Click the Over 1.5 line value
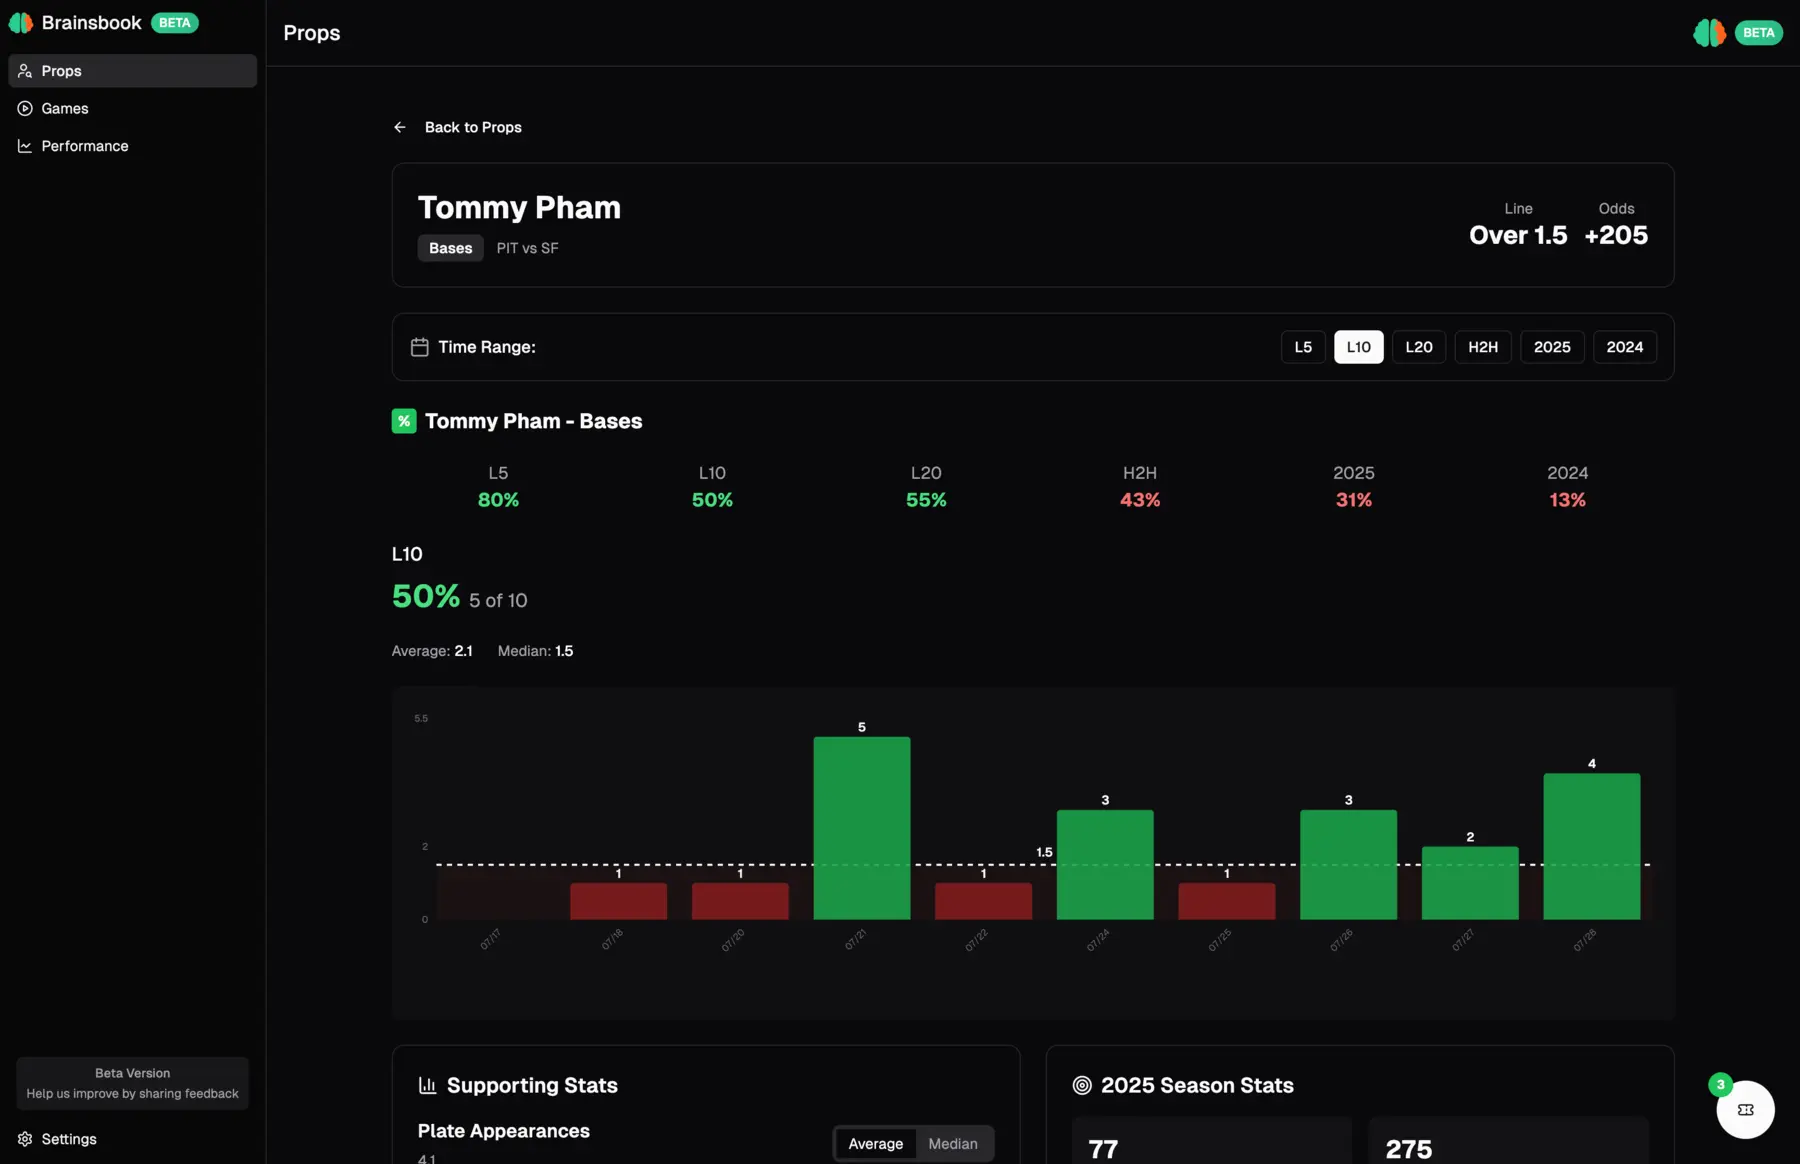The image size is (1800, 1164). [x=1518, y=235]
